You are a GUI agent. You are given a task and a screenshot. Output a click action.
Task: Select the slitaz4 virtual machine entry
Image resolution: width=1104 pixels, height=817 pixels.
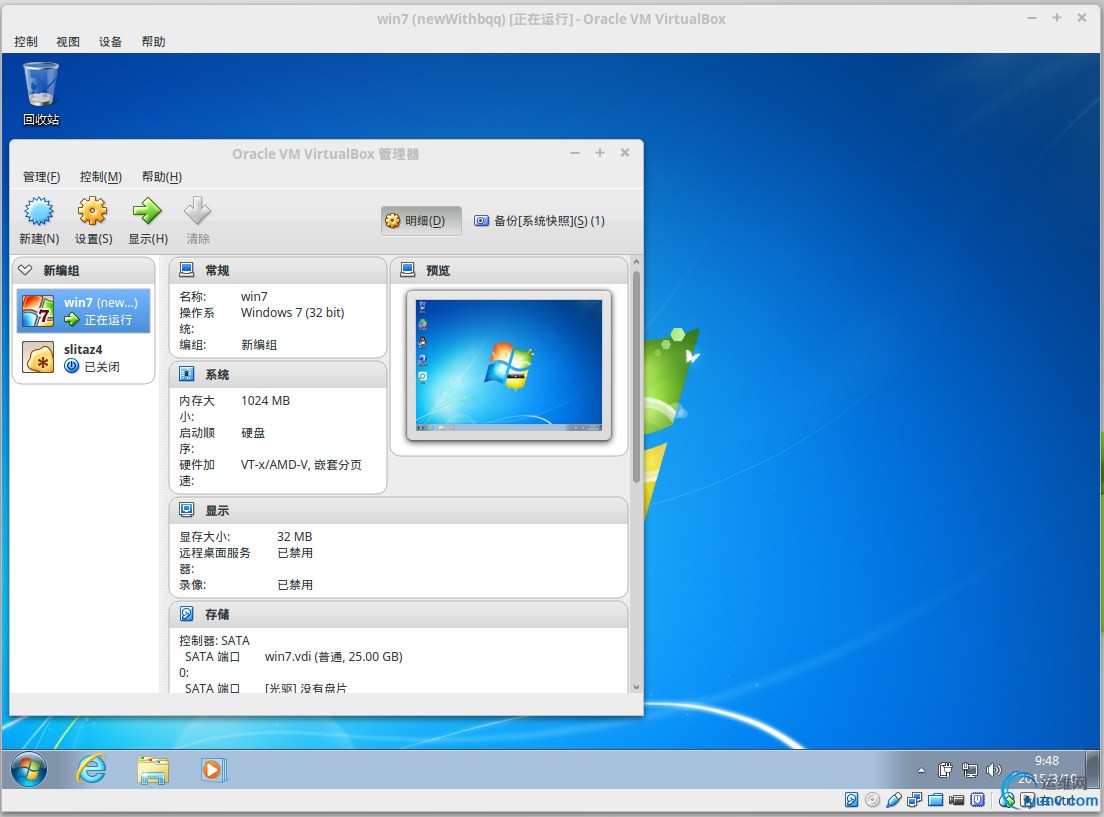coord(84,358)
